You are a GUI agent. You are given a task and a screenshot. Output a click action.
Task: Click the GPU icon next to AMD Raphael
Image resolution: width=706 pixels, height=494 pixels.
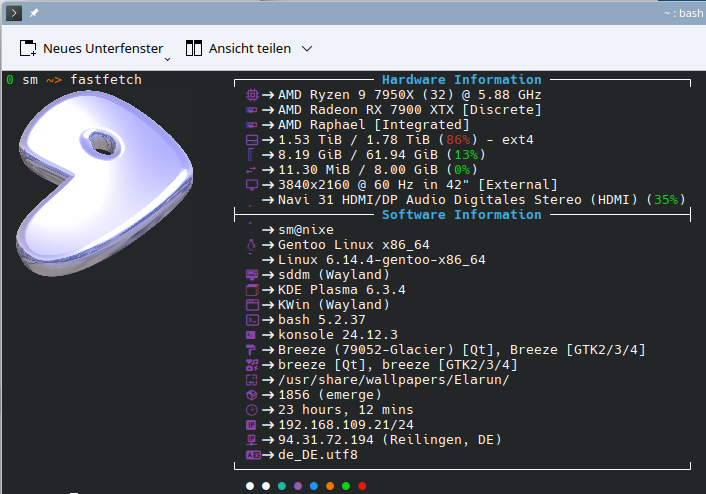pos(252,125)
